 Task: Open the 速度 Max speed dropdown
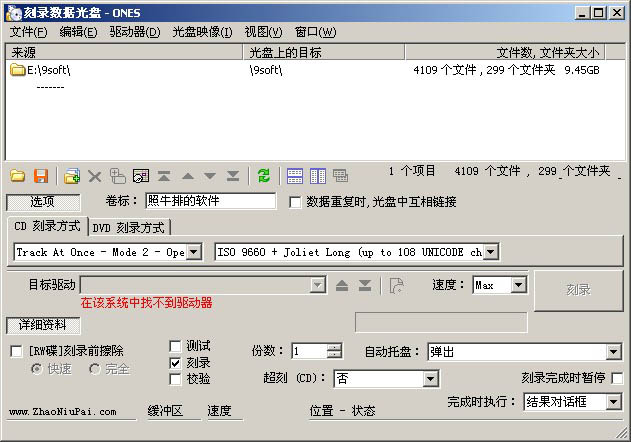click(x=518, y=285)
